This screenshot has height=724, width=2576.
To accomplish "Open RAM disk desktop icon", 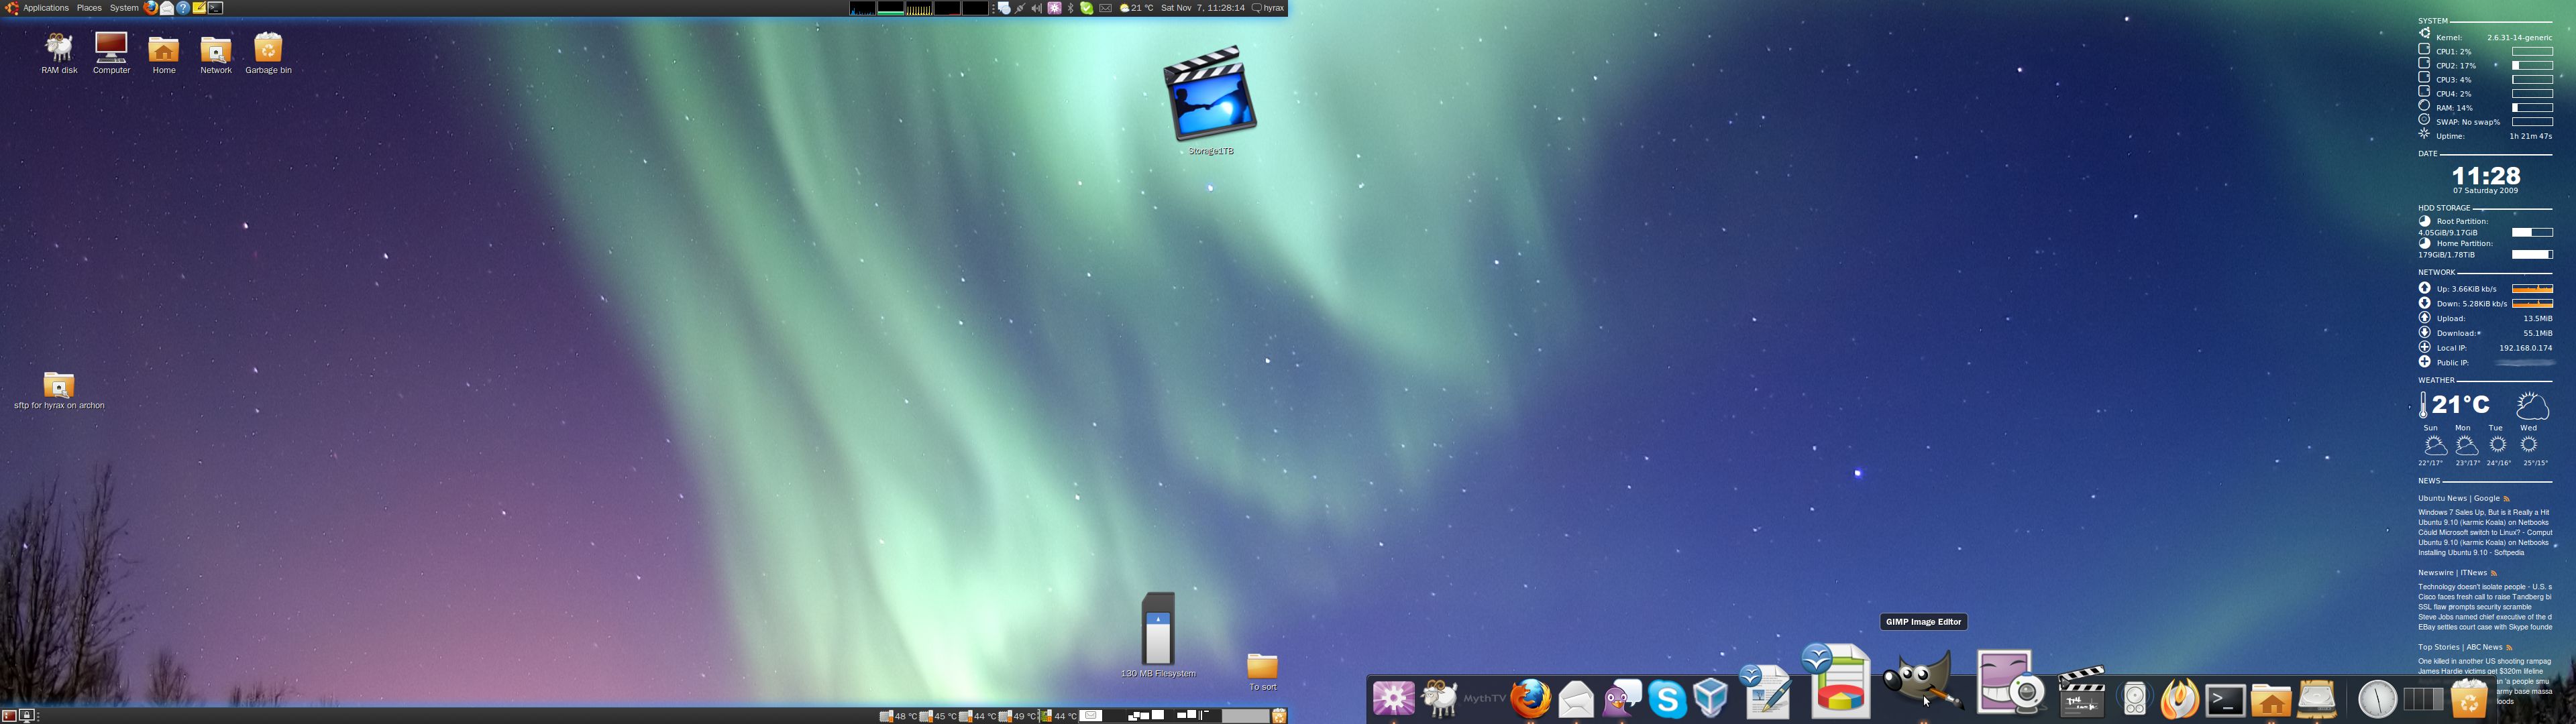I will (59, 54).
